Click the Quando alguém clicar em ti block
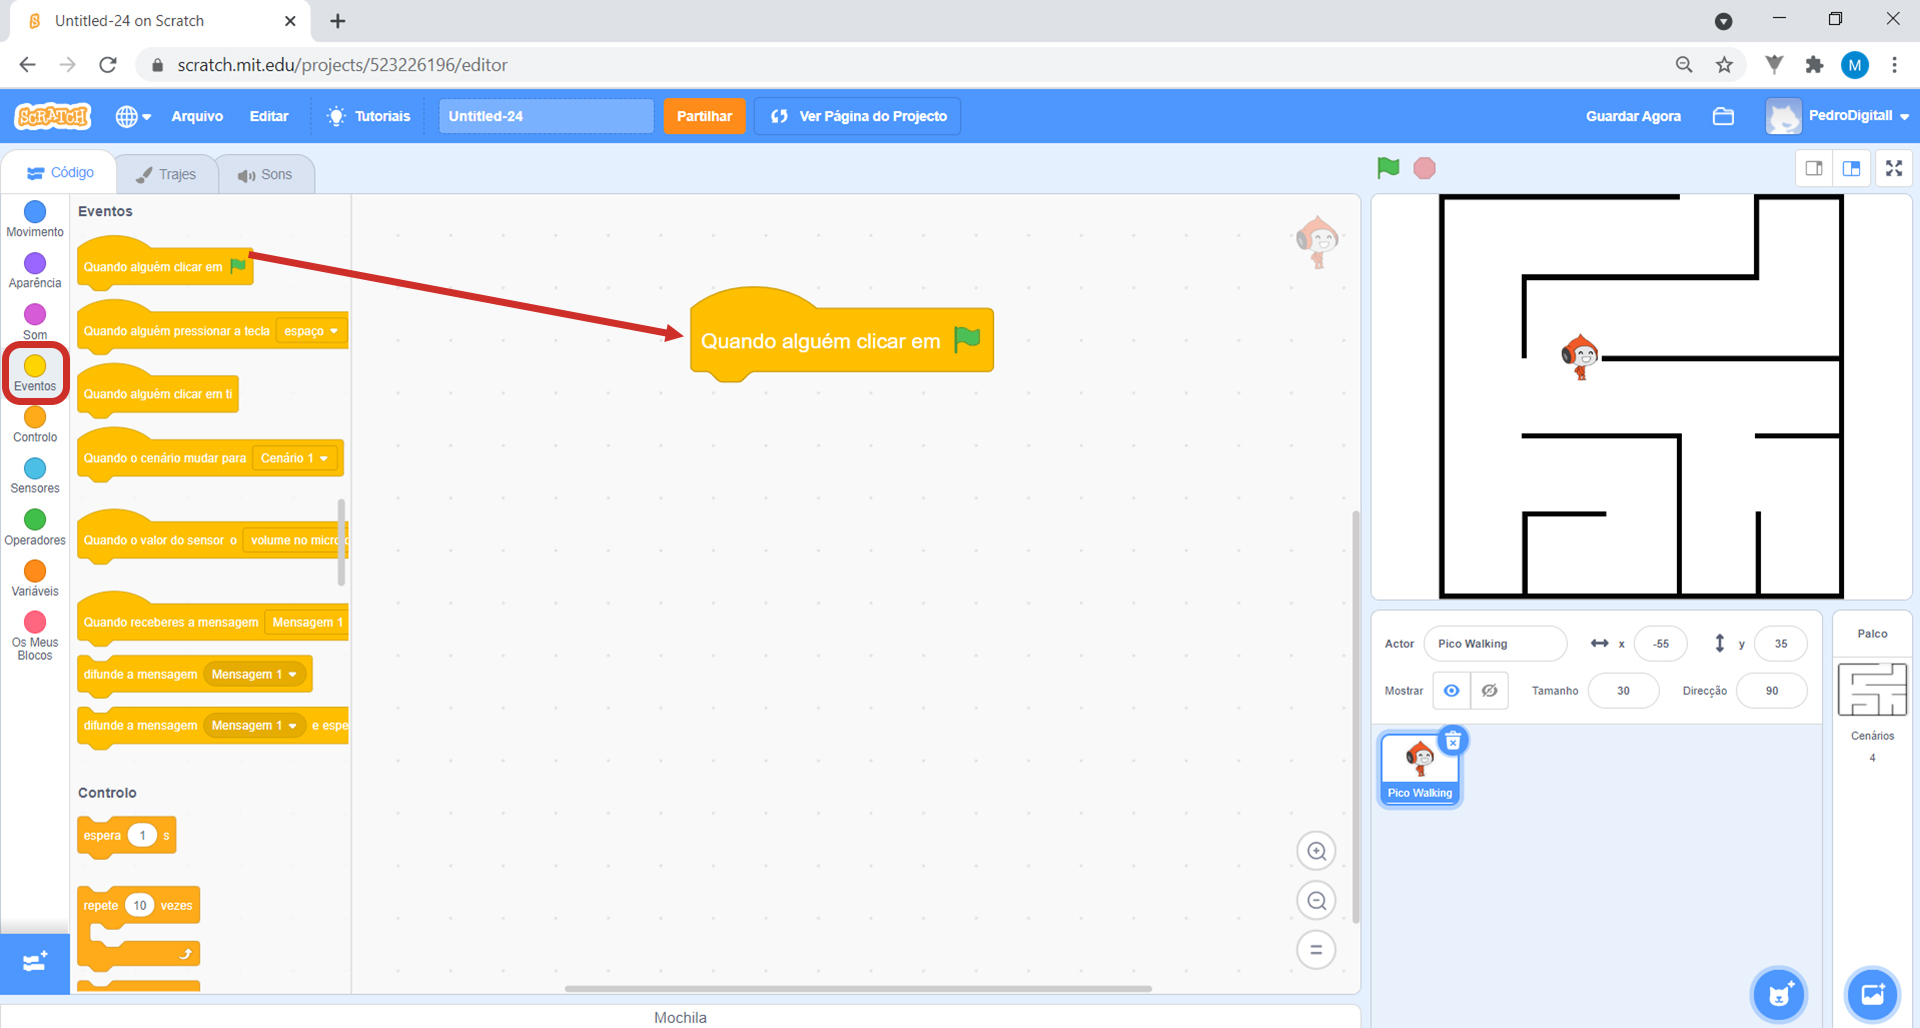Screen dimensions: 1920x1028 (x=158, y=390)
